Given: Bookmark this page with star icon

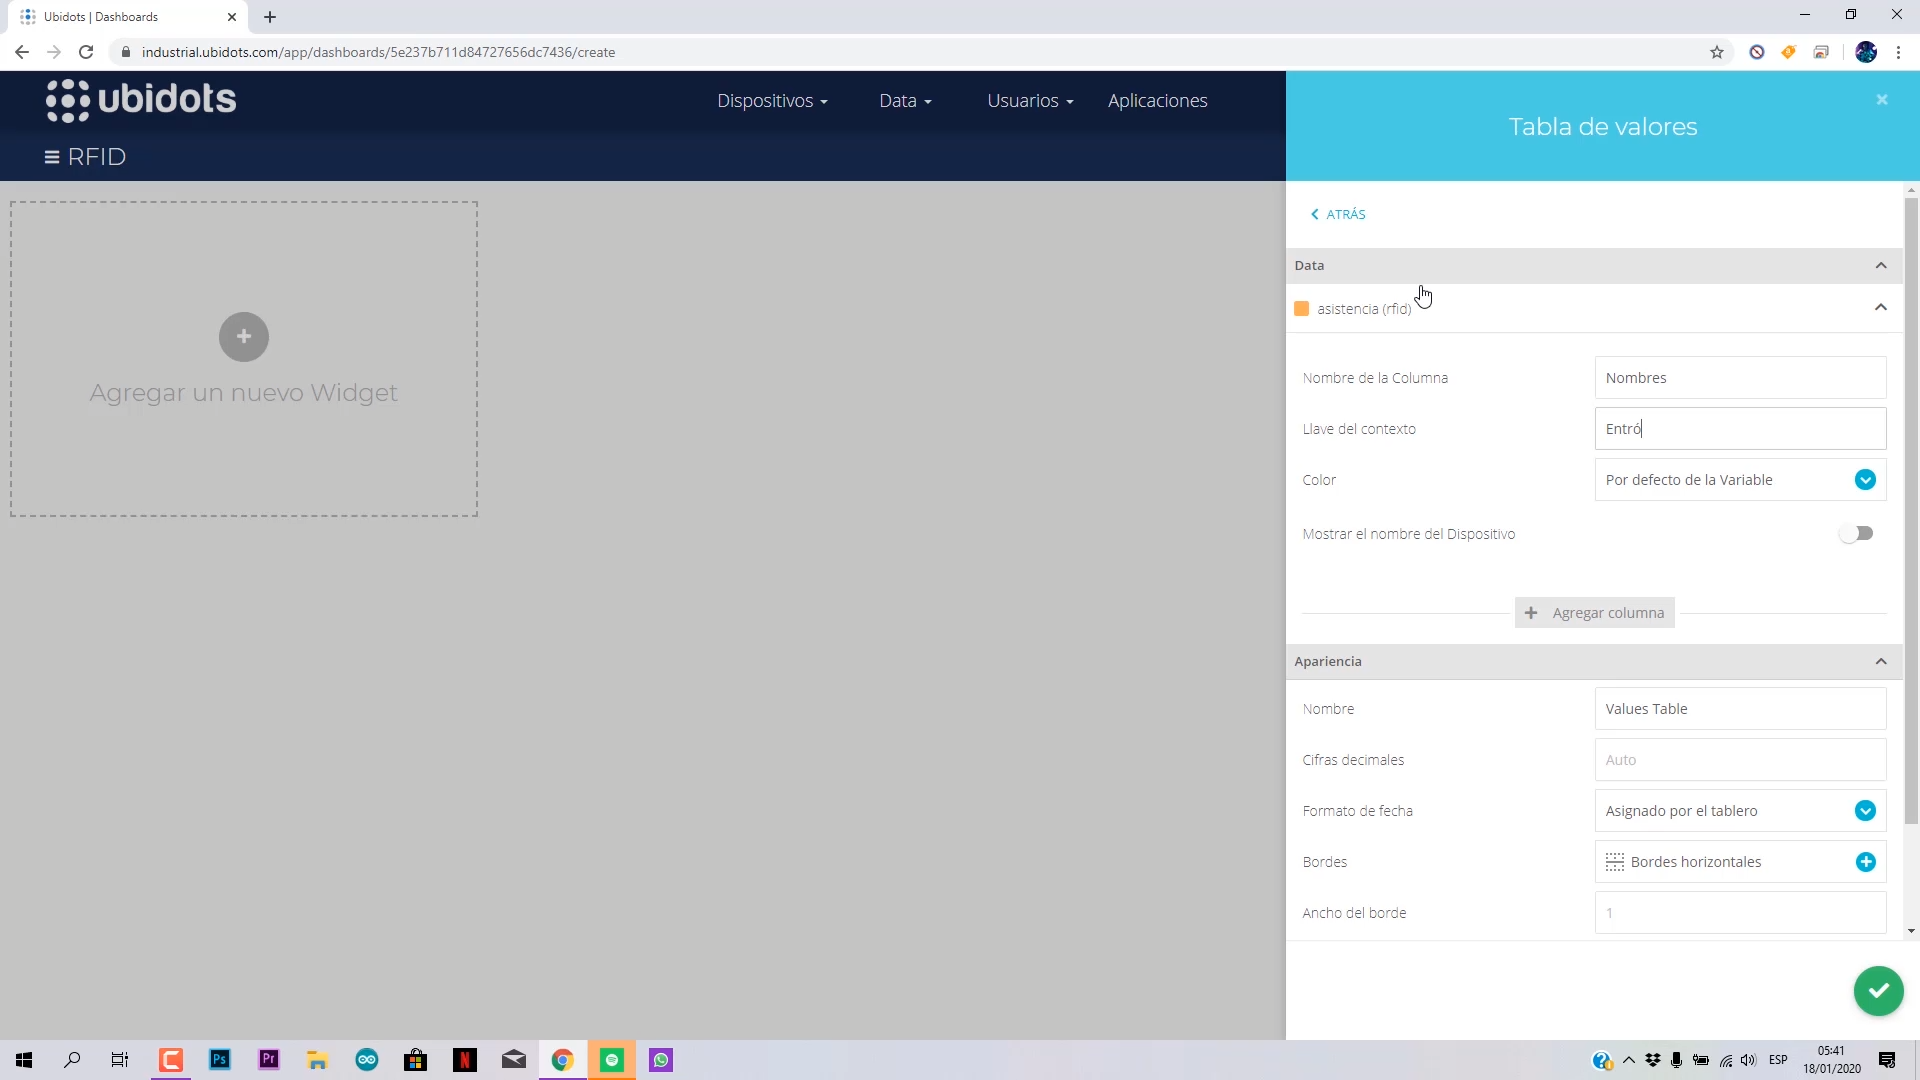Looking at the screenshot, I should click(x=1717, y=52).
